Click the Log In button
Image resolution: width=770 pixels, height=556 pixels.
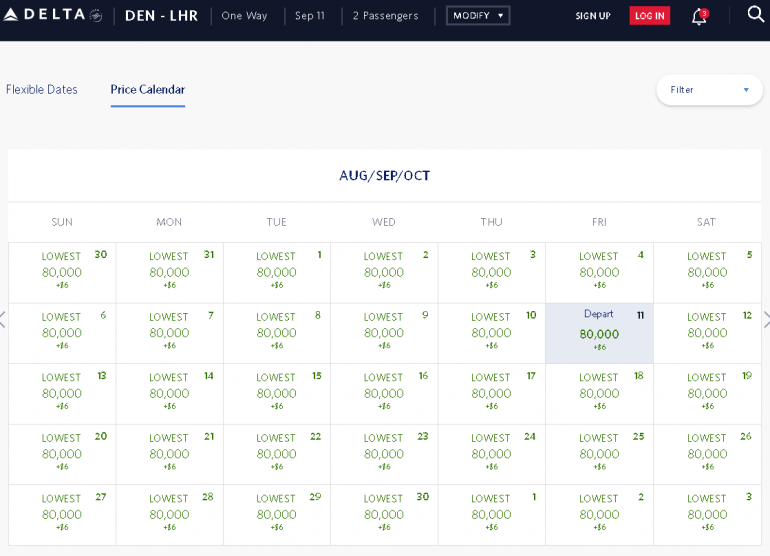(649, 16)
